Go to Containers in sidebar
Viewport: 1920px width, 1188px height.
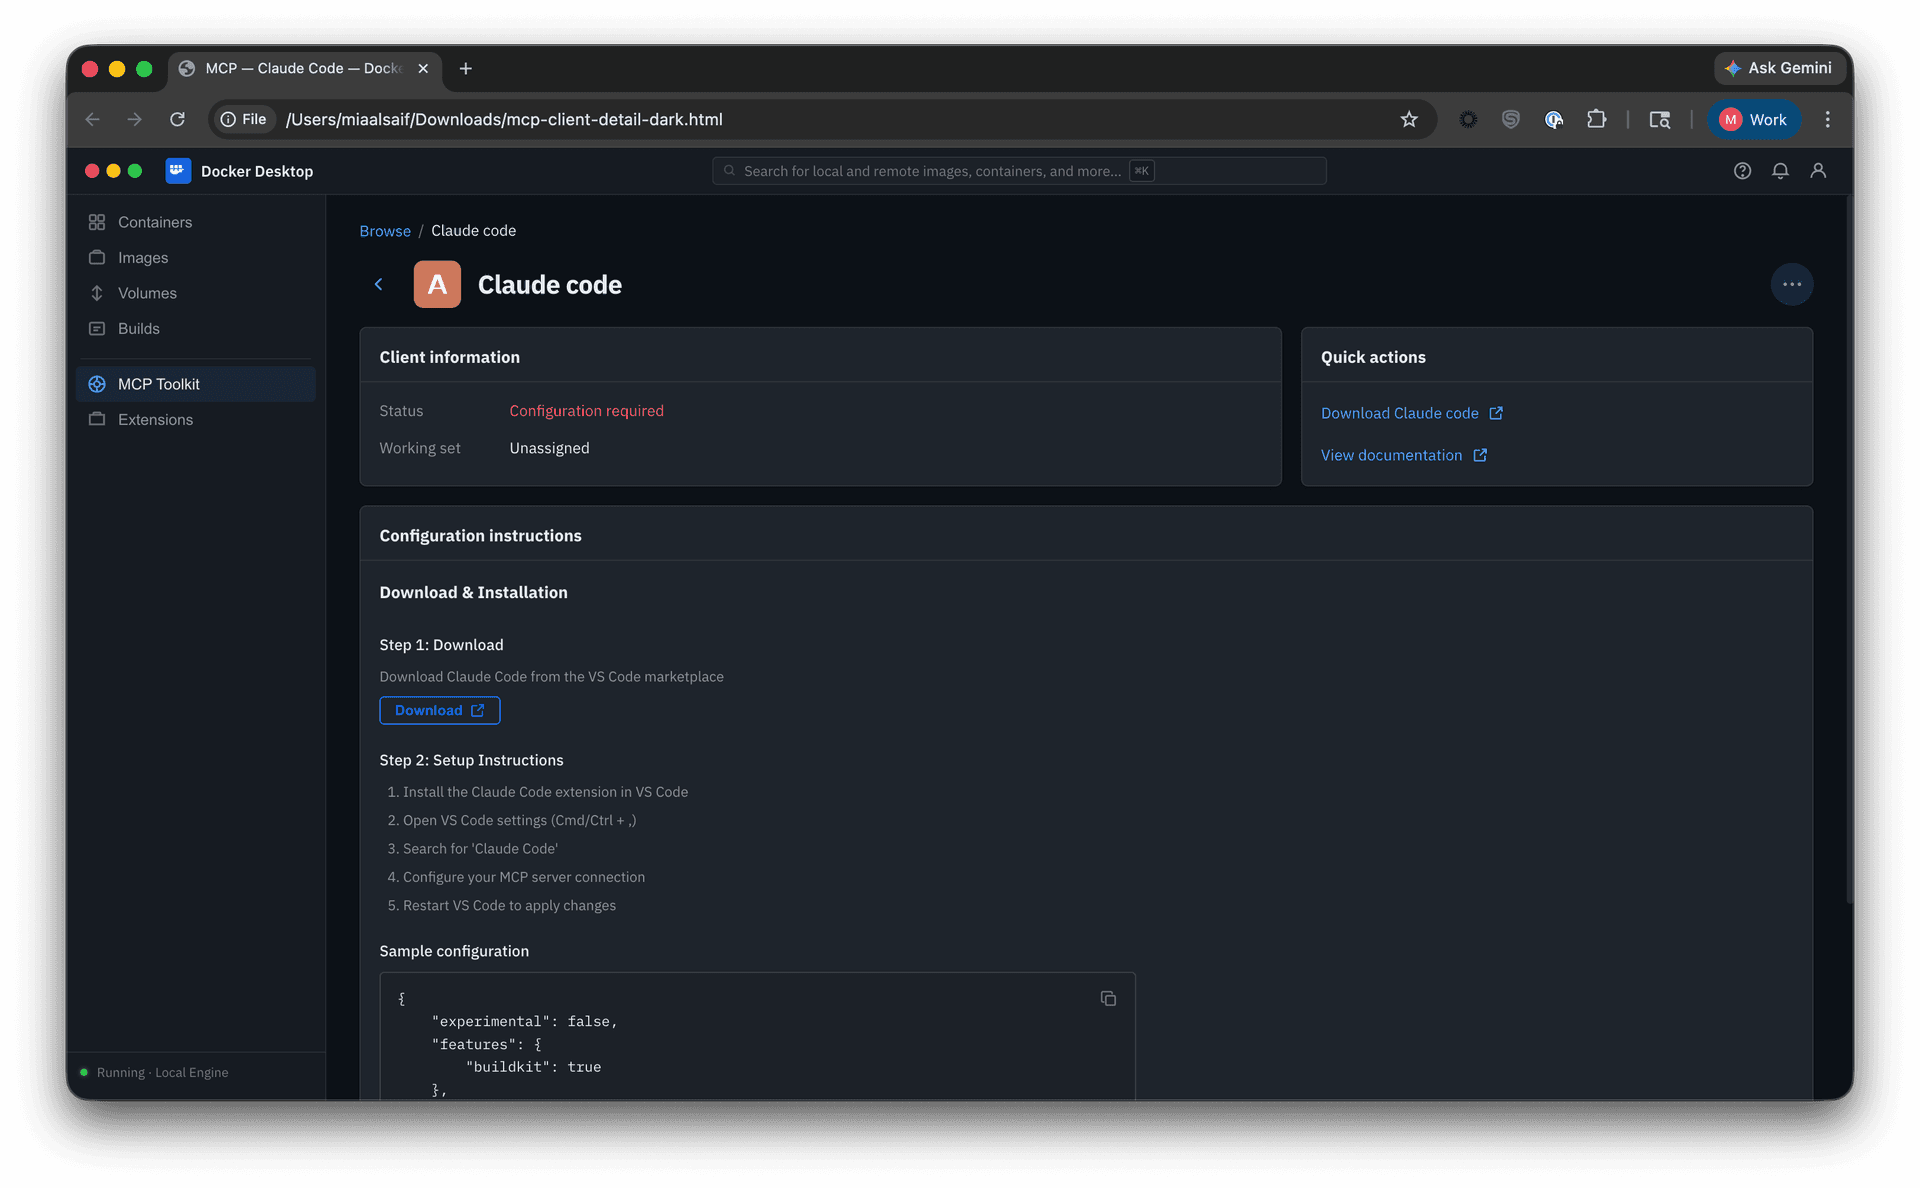tap(155, 222)
